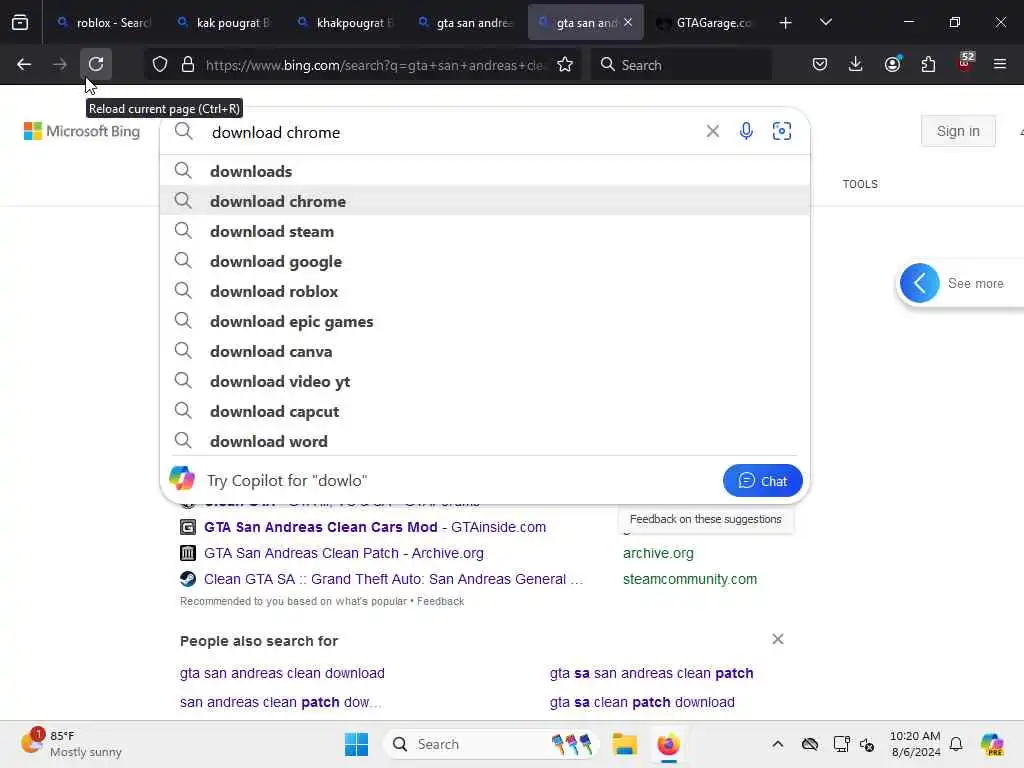Choose the 'download capcut' suggestion
The width and height of the screenshot is (1024, 768).
(485, 411)
